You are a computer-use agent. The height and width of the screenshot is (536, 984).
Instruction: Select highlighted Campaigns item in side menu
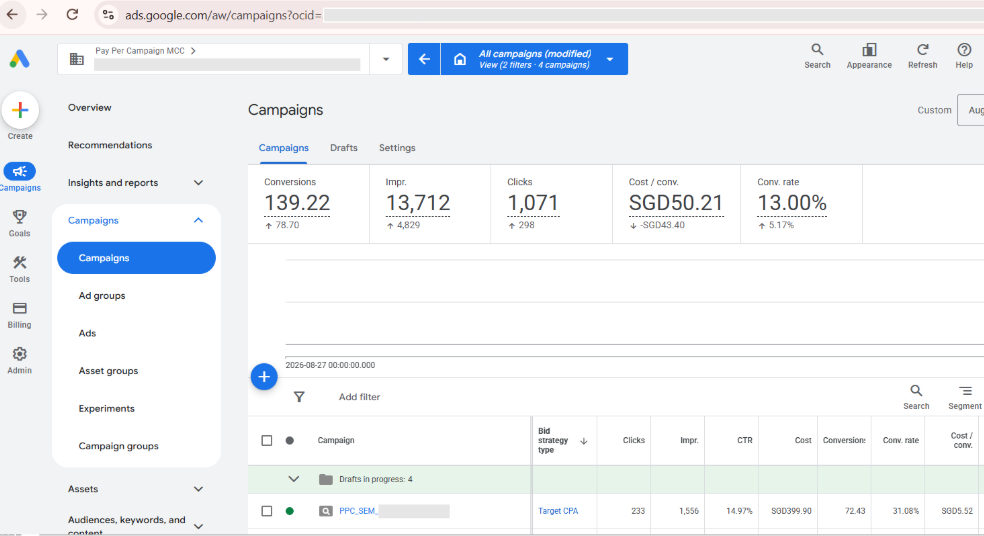136,258
